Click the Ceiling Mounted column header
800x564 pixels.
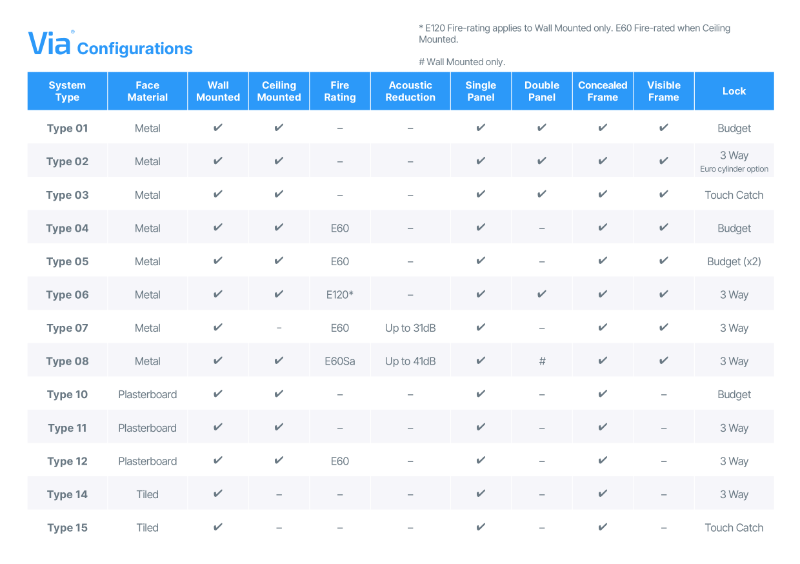[279, 91]
